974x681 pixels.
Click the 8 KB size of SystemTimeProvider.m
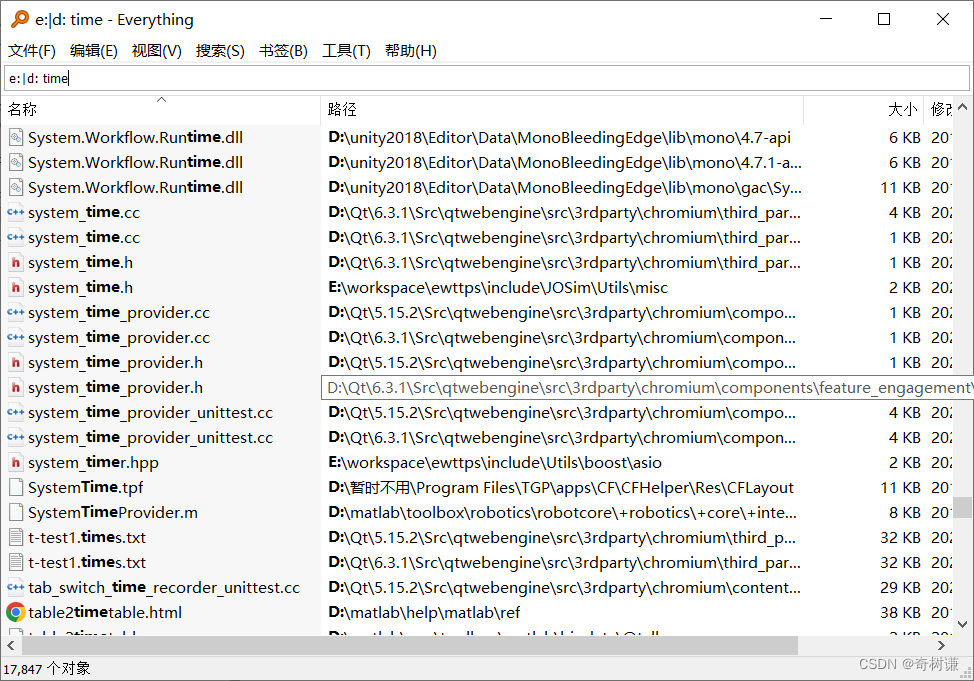click(x=904, y=512)
